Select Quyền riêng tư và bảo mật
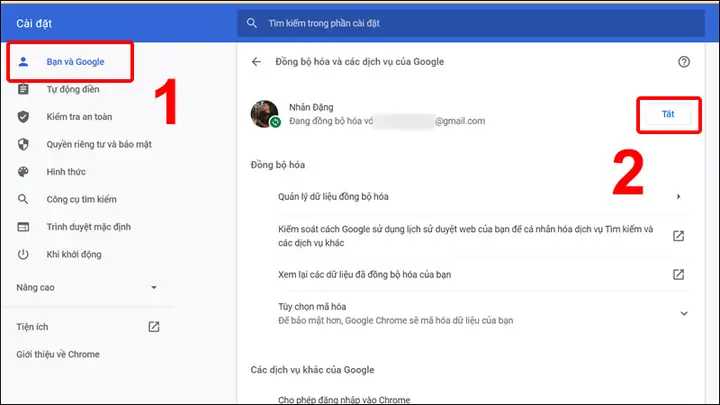Viewport: 720px width, 405px height. coord(99,144)
